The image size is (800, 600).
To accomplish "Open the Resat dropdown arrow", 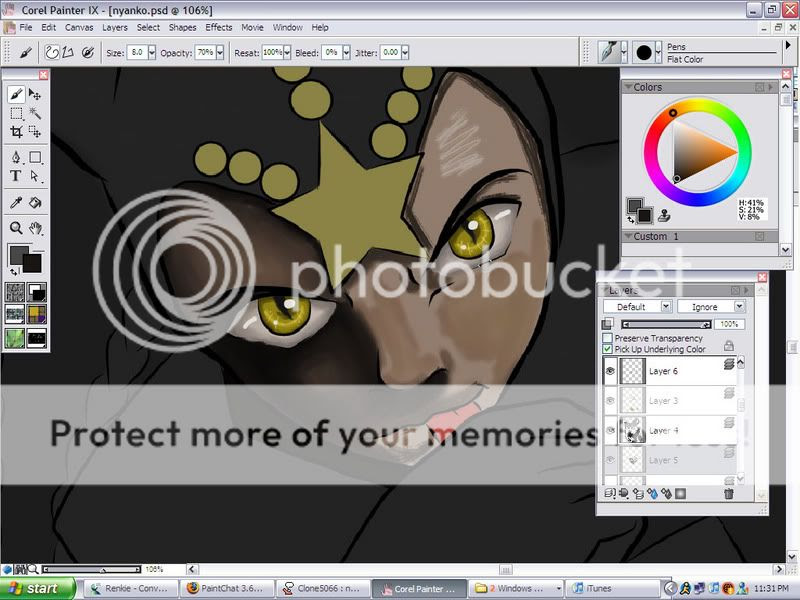I will point(287,52).
